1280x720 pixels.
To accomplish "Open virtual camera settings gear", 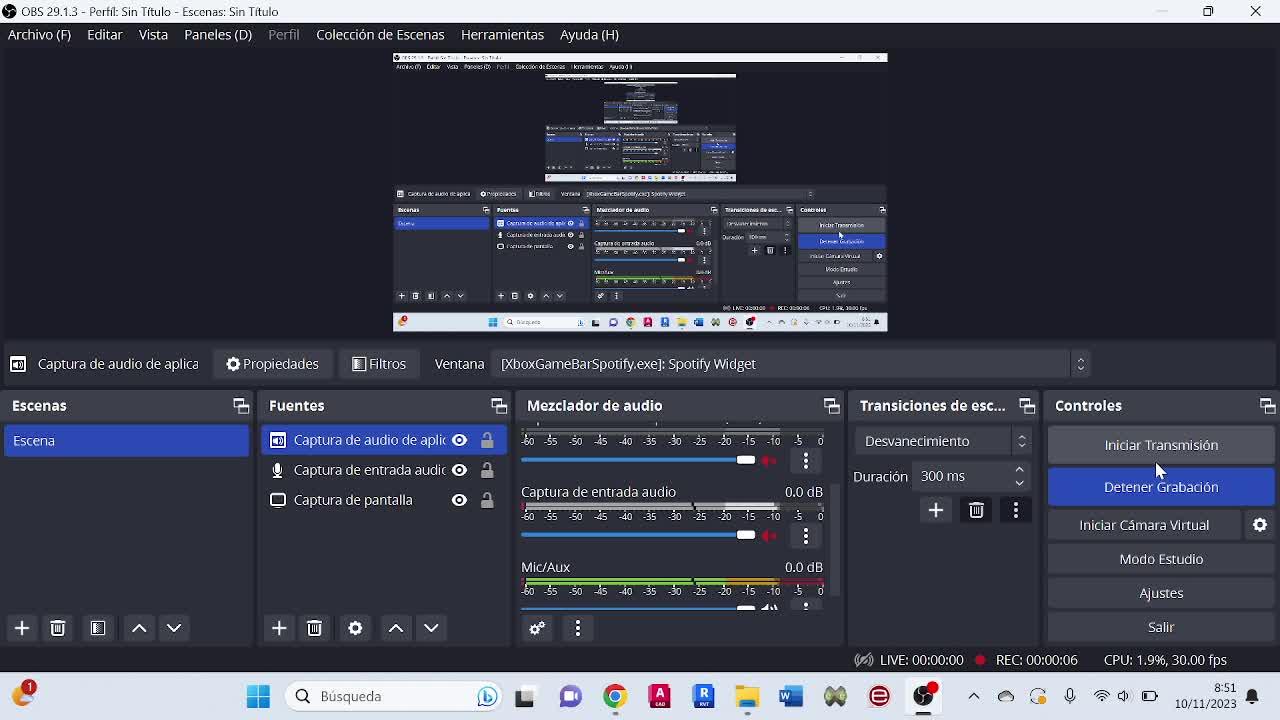I will (x=1260, y=525).
